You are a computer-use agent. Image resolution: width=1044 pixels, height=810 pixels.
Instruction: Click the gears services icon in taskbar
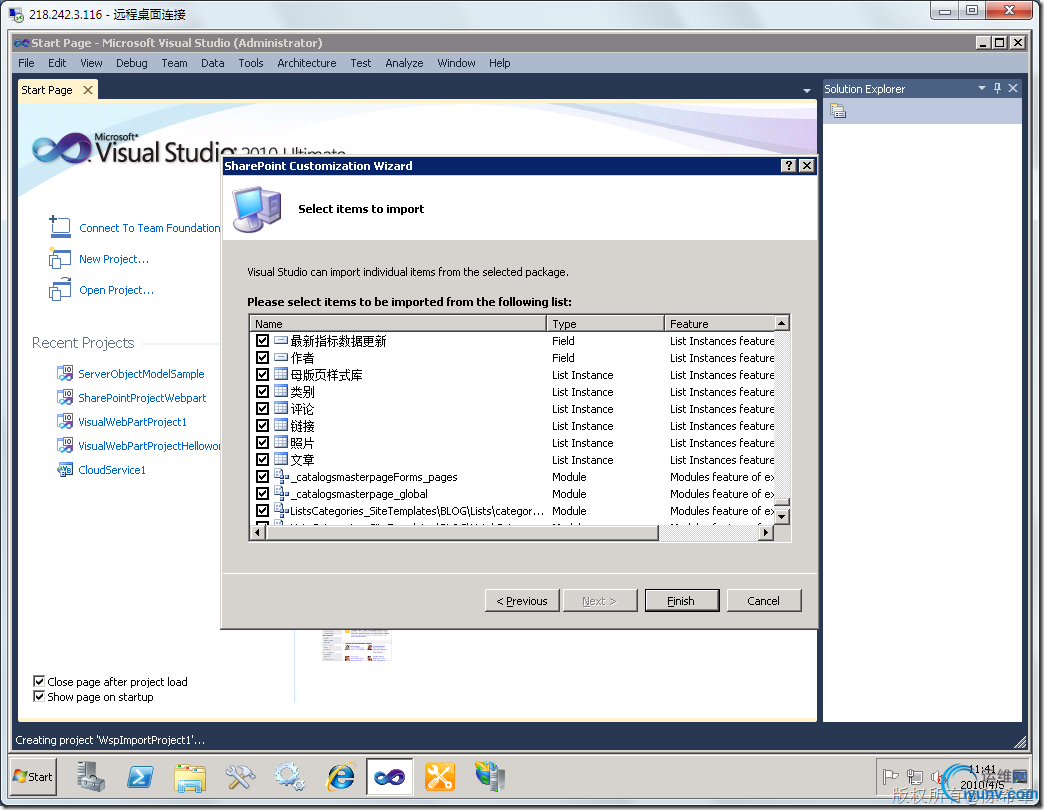(x=290, y=777)
